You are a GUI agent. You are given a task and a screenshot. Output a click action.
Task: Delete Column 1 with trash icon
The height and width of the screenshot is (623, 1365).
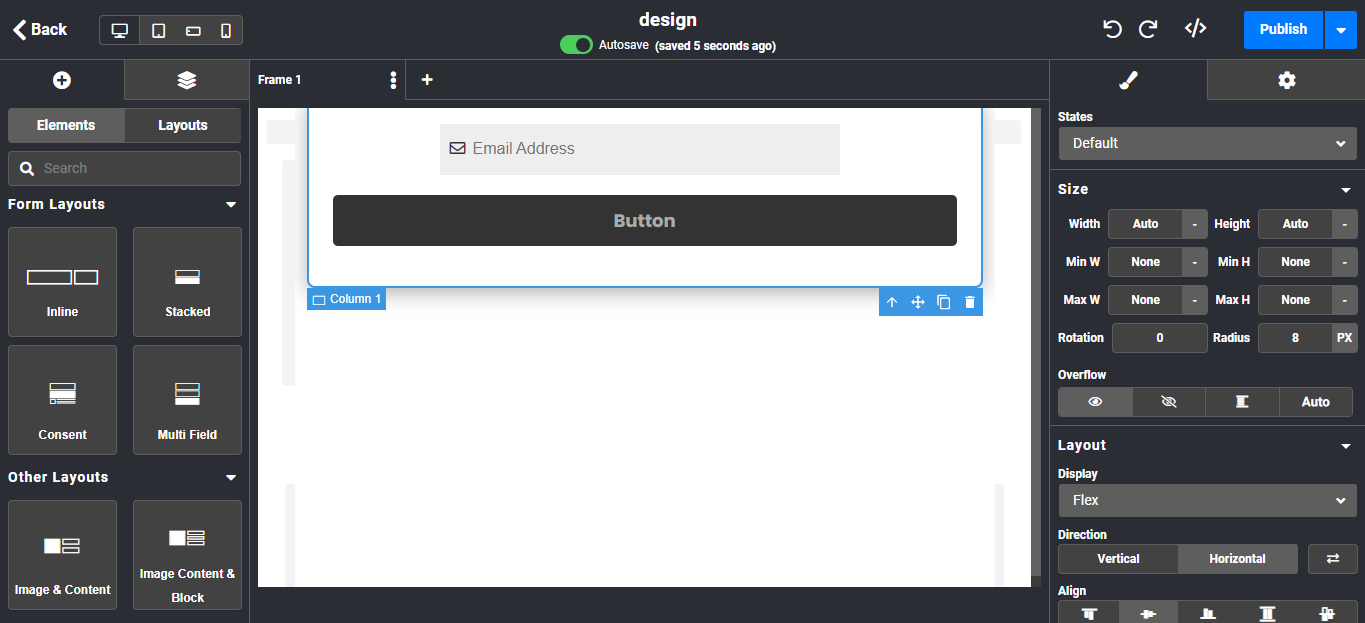[969, 302]
